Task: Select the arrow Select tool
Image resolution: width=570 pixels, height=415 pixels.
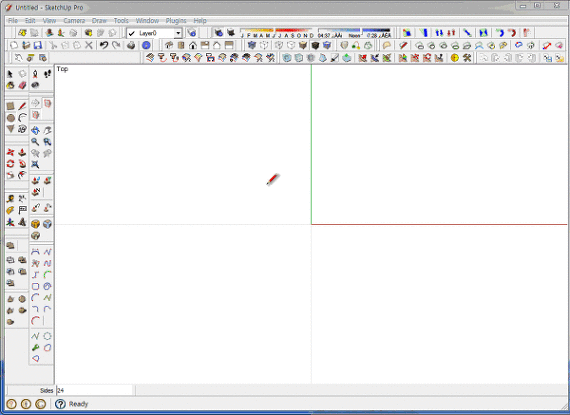Action: point(10,74)
